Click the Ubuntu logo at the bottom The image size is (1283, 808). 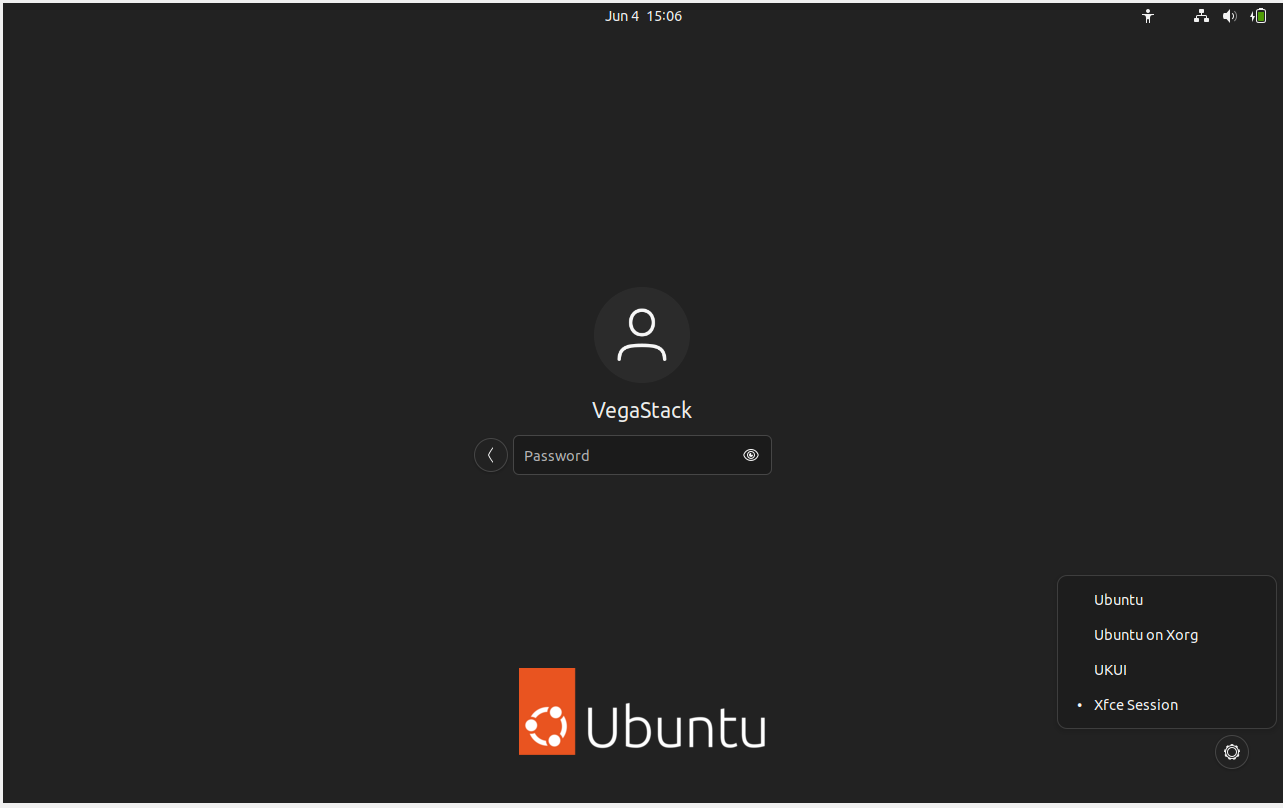[641, 711]
